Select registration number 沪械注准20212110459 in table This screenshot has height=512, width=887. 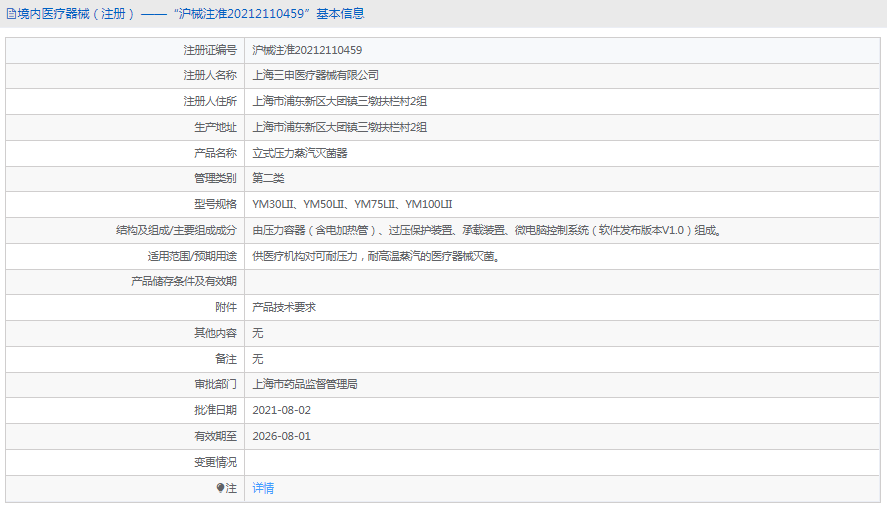tap(307, 50)
